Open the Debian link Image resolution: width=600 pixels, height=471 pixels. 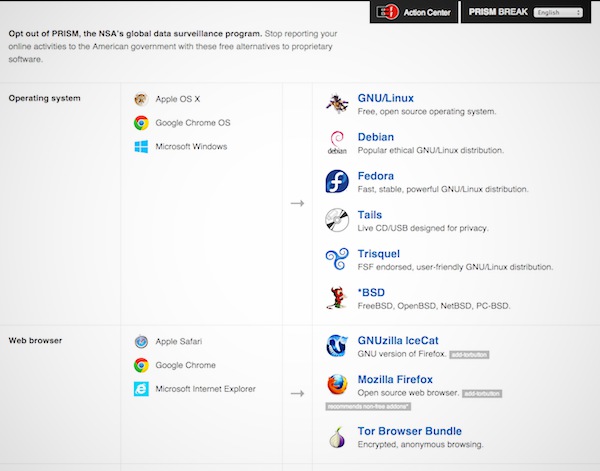click(x=375, y=137)
